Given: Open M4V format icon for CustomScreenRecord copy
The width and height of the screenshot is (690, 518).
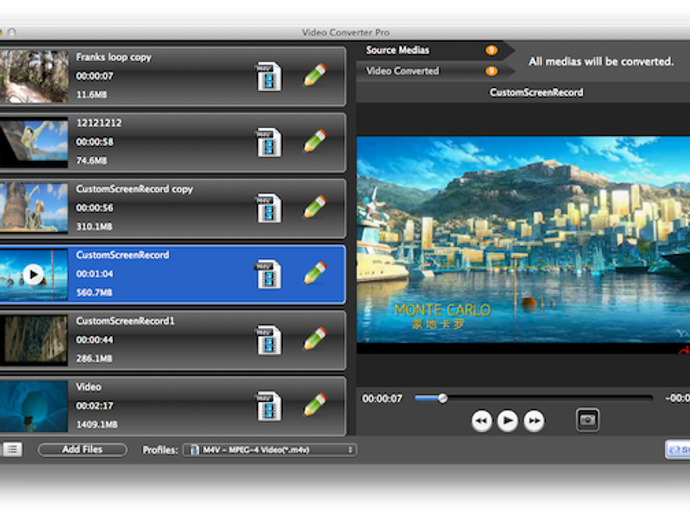Looking at the screenshot, I should [x=268, y=209].
